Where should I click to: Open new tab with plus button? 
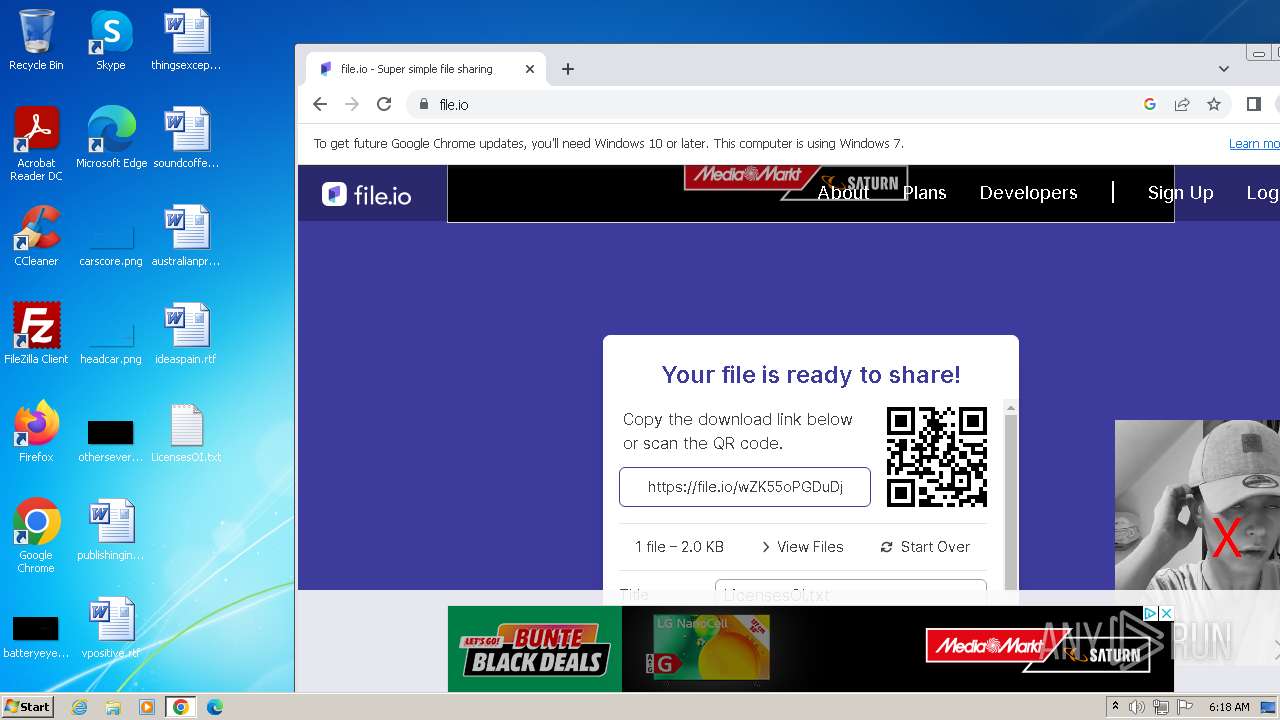point(568,69)
